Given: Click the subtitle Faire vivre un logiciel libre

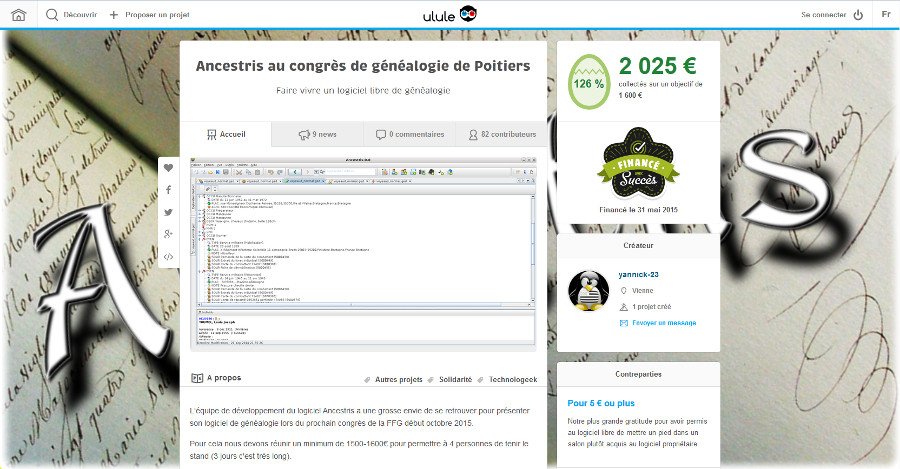Looking at the screenshot, I should coord(363,91).
